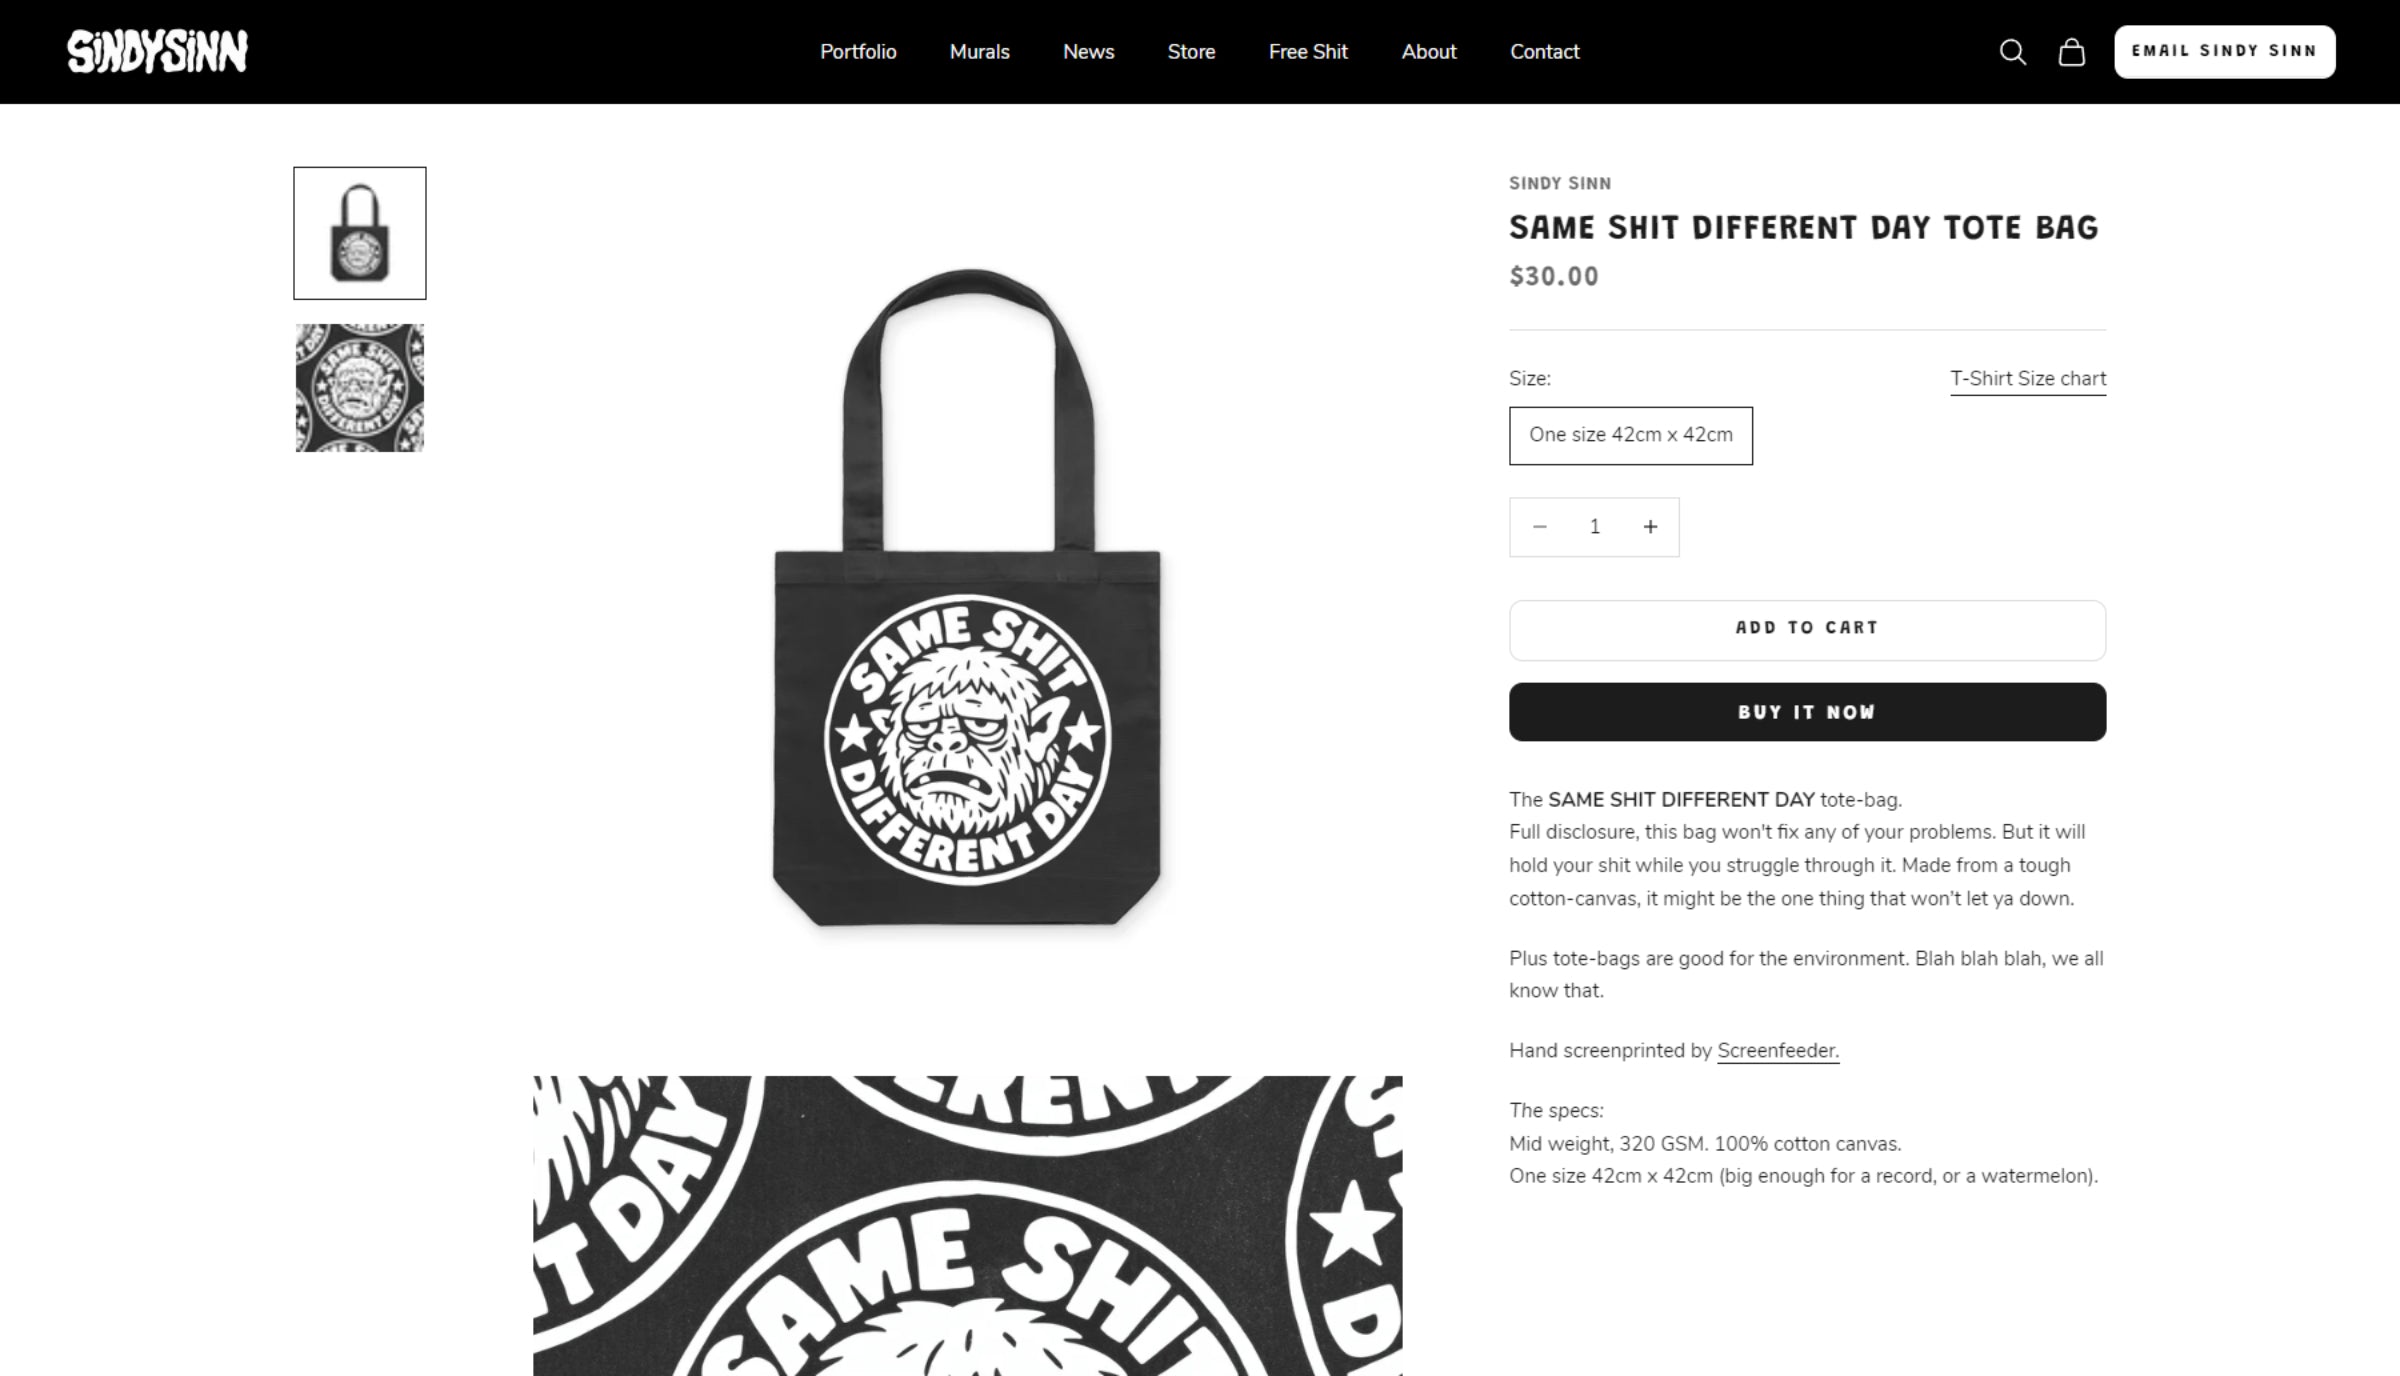
Task: Open the Portfolio menu item
Action: pyautogui.click(x=858, y=52)
